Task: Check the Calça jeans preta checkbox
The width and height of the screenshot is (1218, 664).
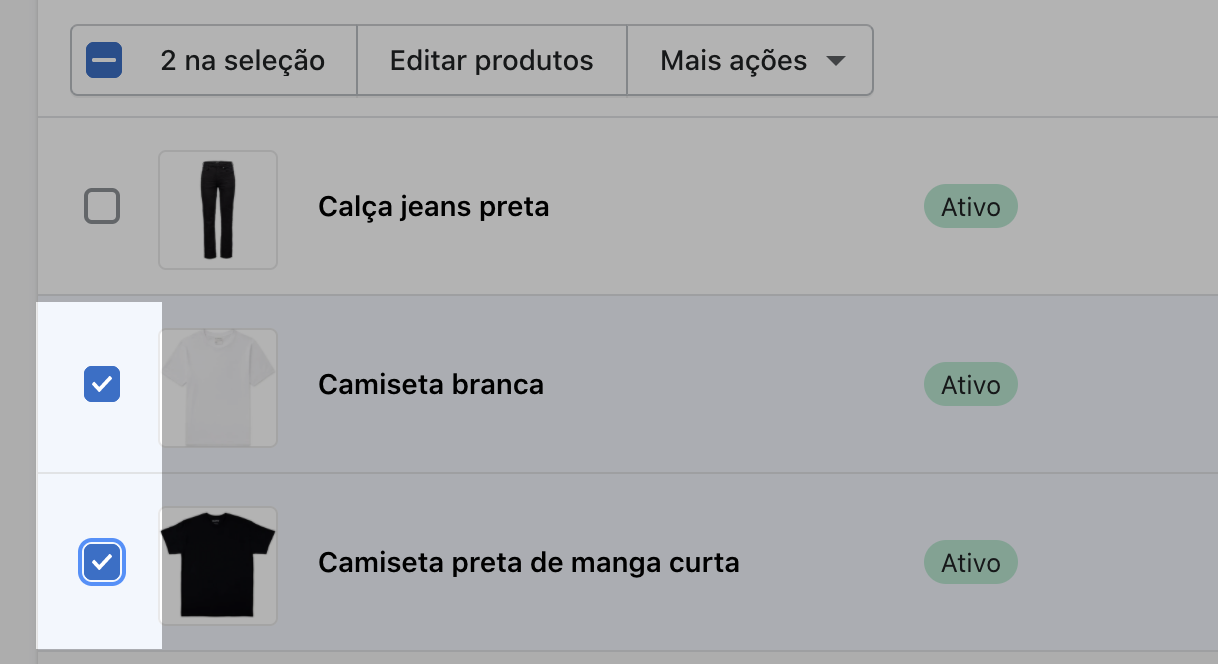Action: click(101, 206)
